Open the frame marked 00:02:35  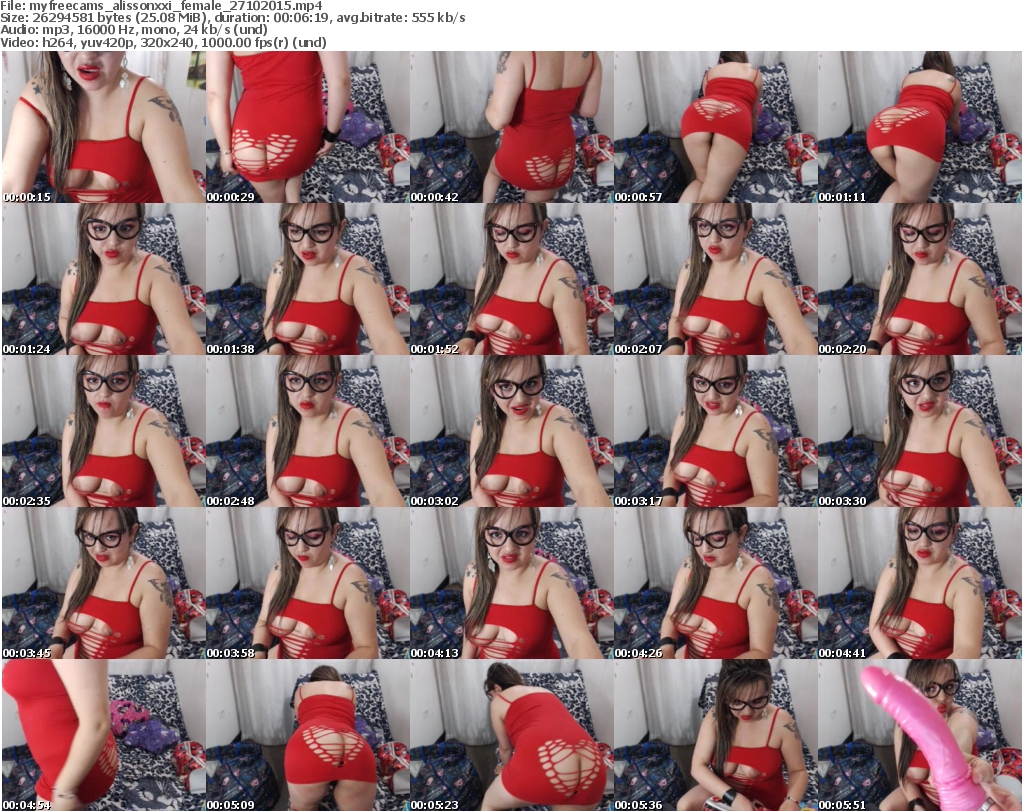click(x=104, y=432)
